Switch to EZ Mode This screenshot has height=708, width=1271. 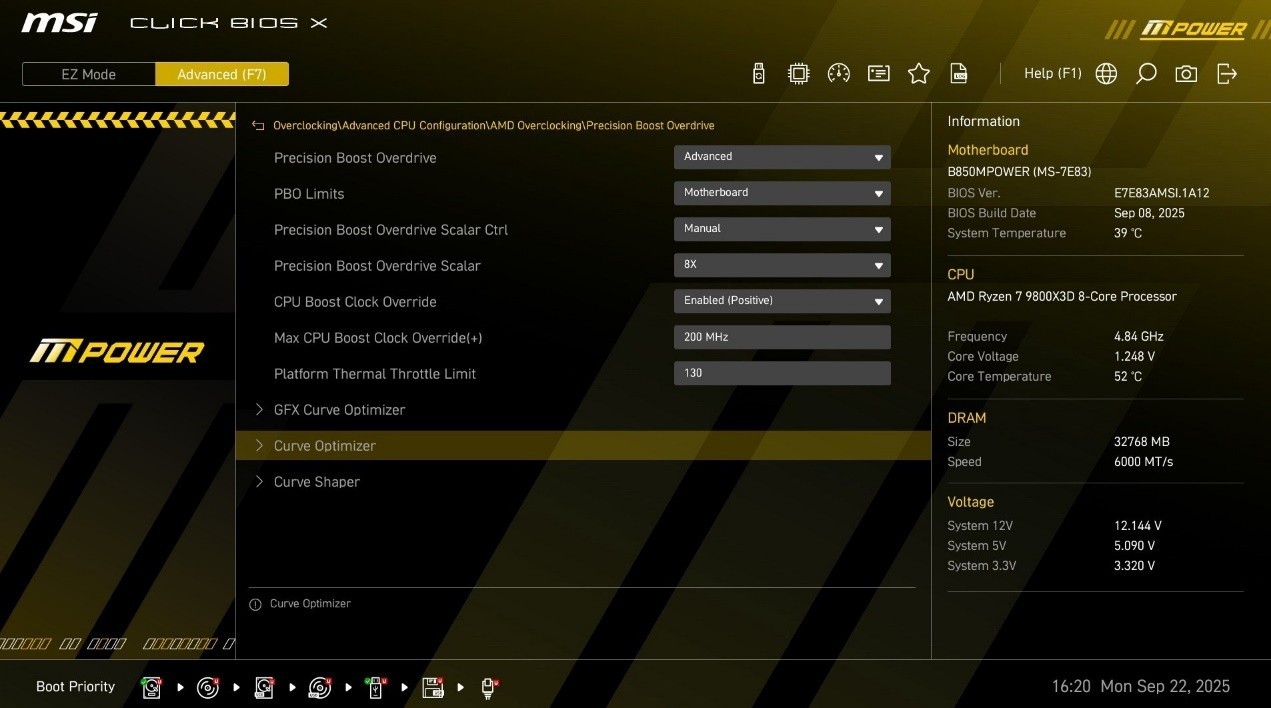point(89,74)
